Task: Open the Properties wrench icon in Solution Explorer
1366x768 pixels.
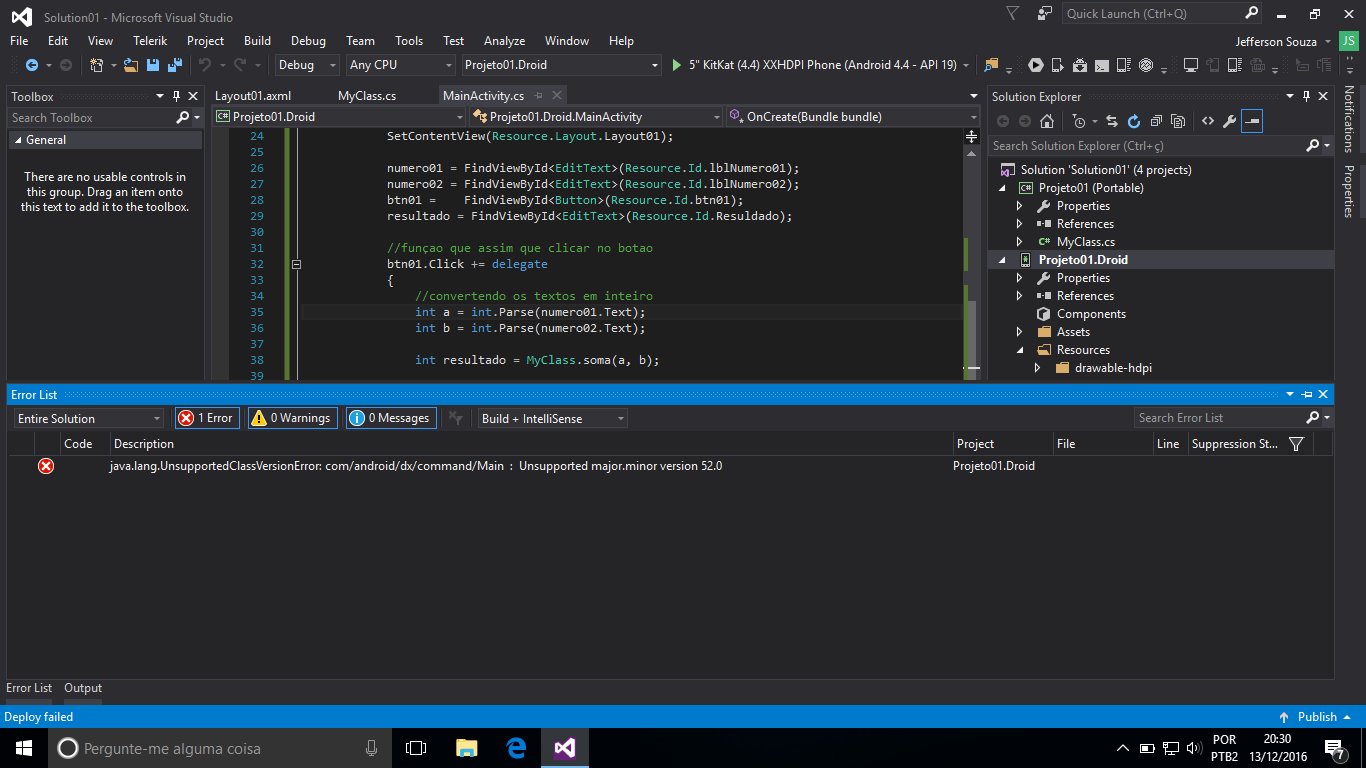Action: click(1230, 121)
